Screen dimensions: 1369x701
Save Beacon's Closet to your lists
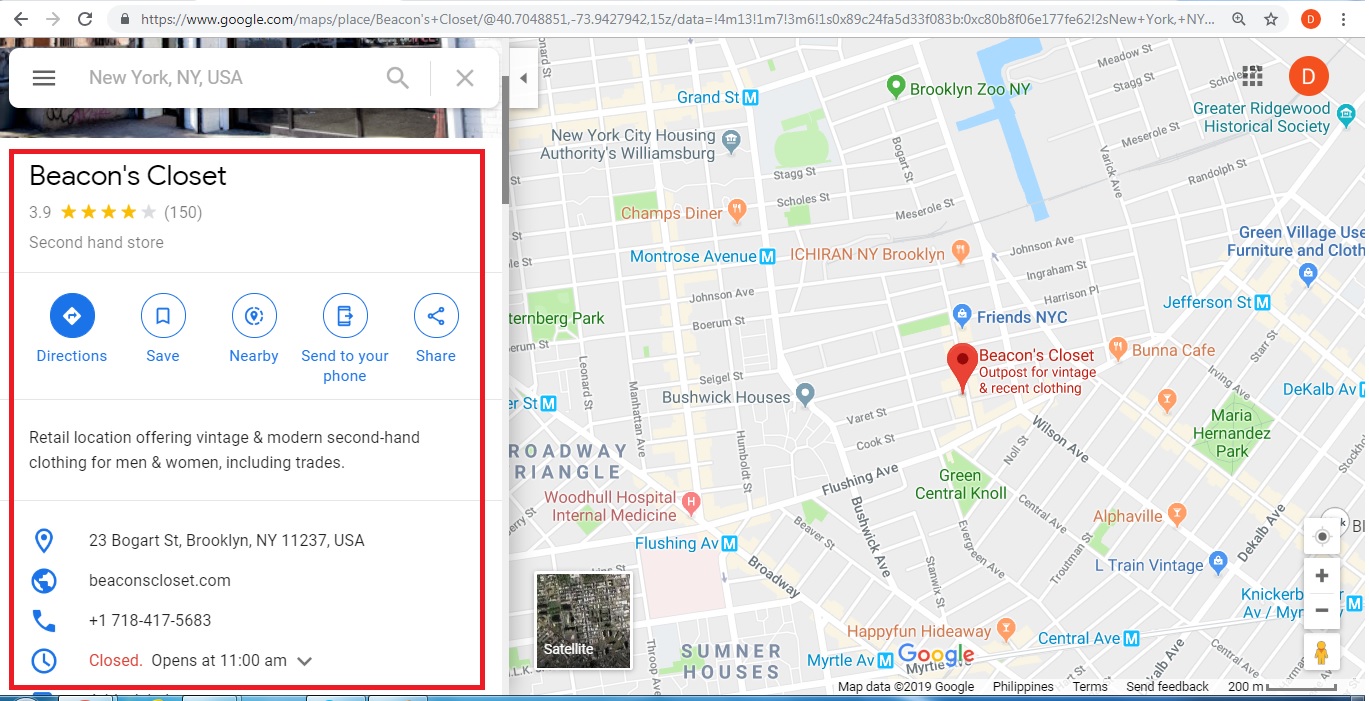[163, 329]
